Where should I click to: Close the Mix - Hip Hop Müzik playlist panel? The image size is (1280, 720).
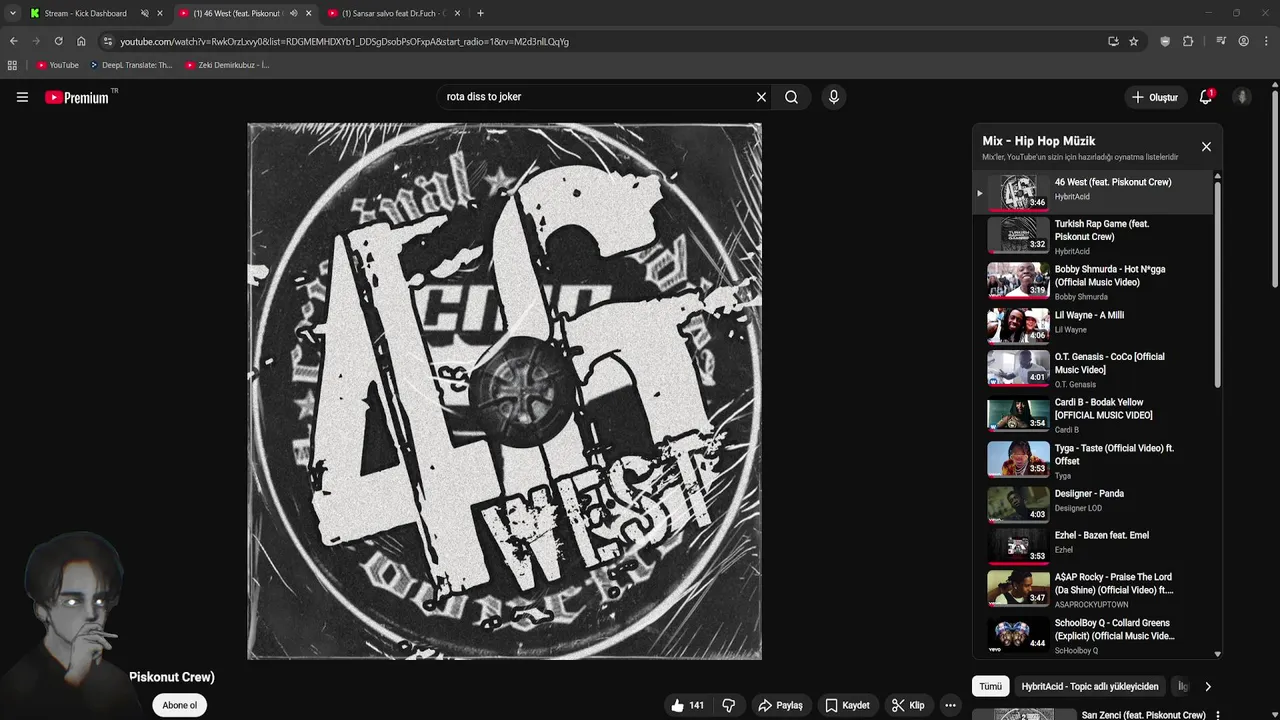tap(1206, 147)
